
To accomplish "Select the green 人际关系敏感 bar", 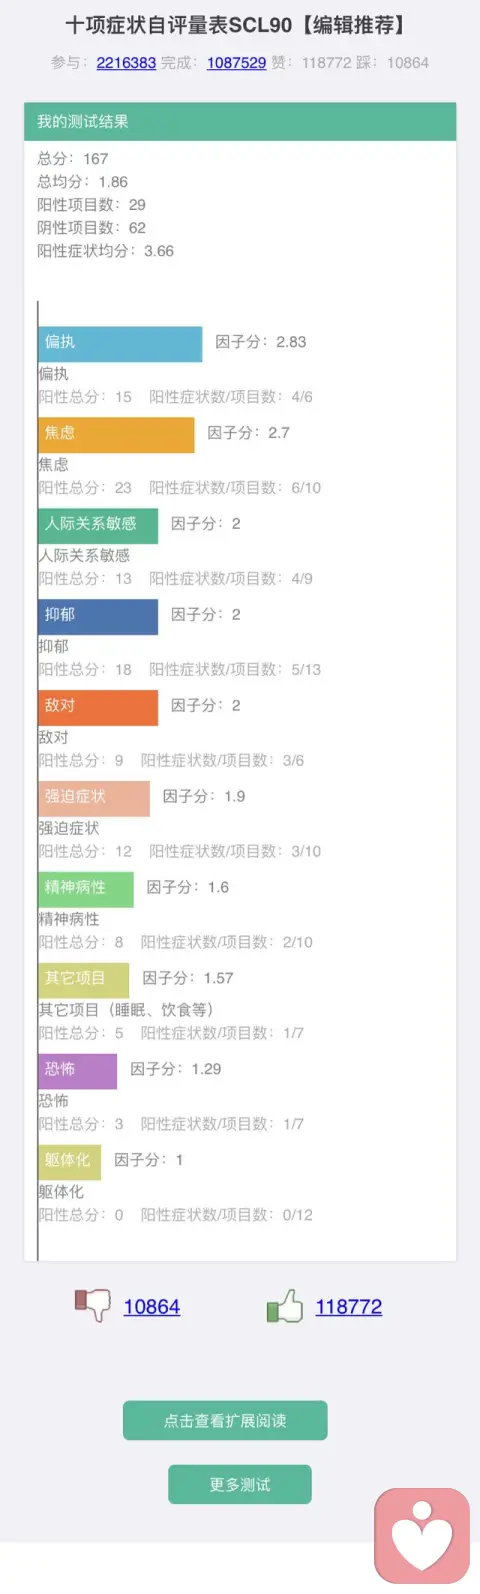I will [x=98, y=525].
